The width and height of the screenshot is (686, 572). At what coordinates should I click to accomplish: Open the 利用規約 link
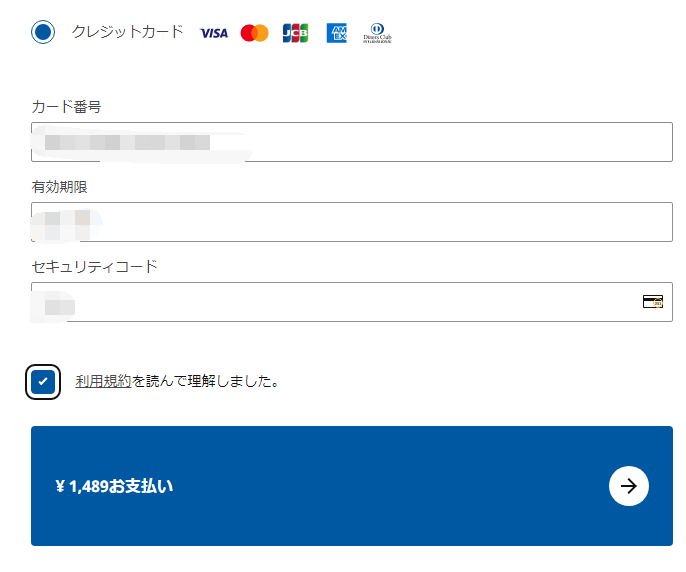pos(103,381)
